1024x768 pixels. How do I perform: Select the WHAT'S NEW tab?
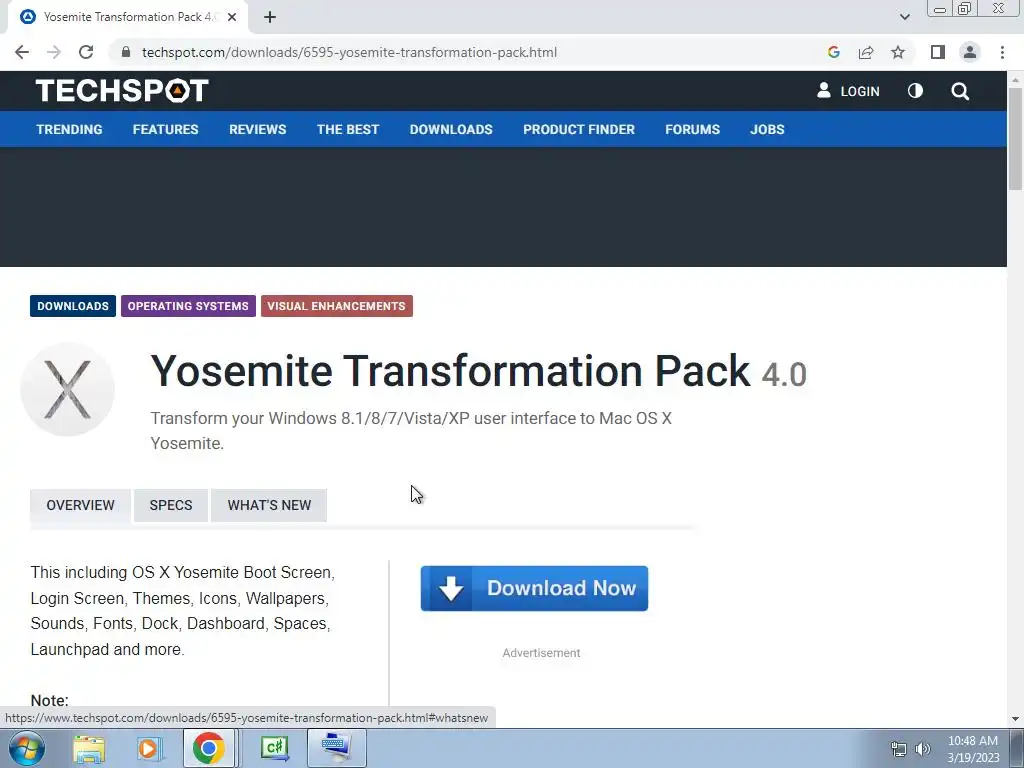coord(269,505)
